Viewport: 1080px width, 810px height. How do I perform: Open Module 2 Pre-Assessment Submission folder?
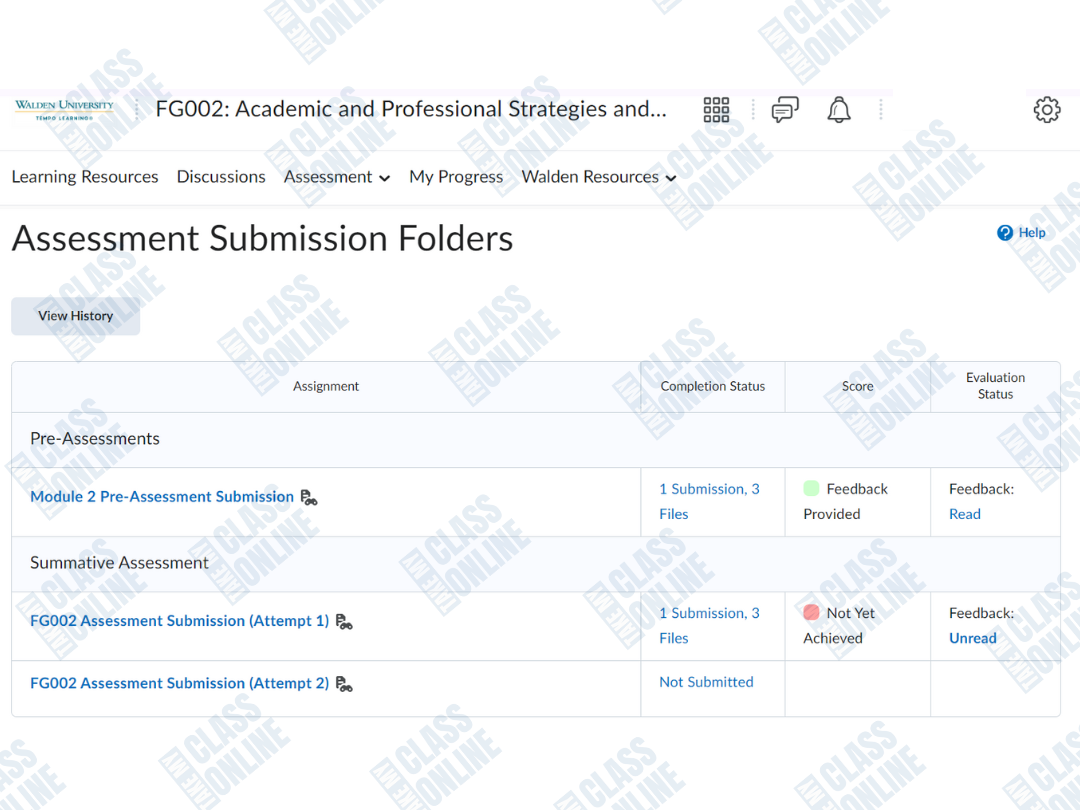[x=162, y=497]
